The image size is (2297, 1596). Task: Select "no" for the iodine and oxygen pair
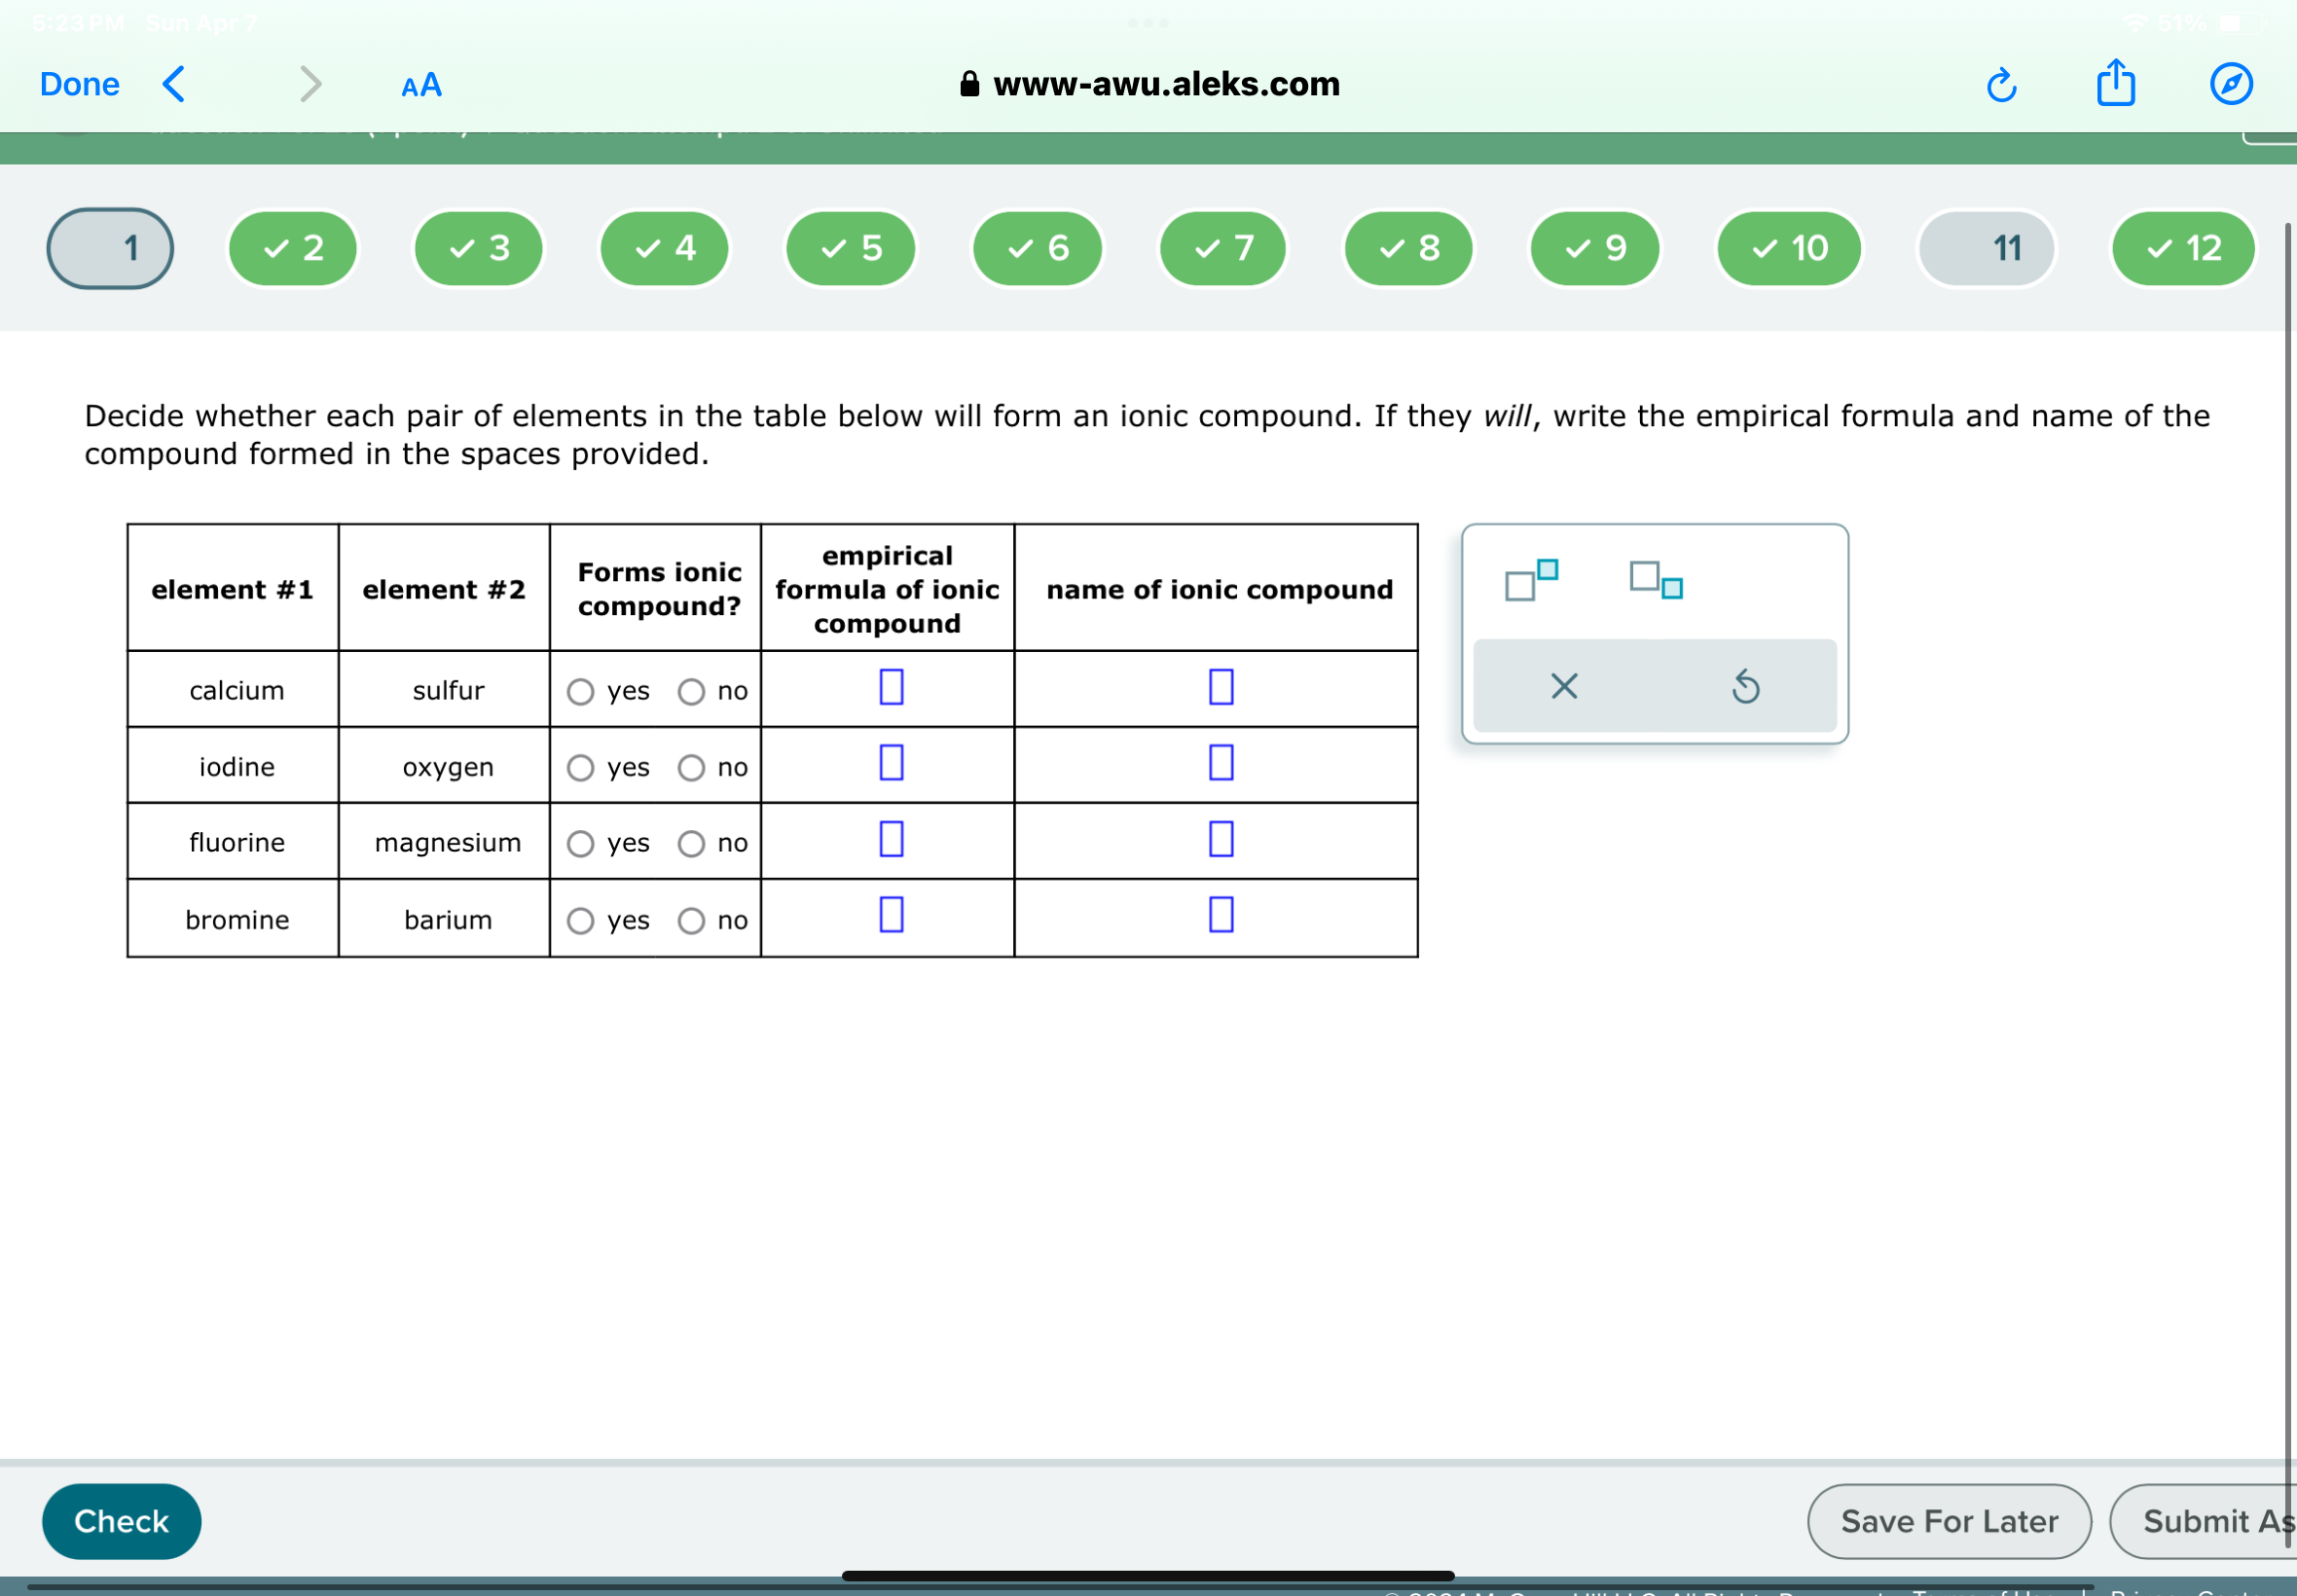tap(692, 767)
